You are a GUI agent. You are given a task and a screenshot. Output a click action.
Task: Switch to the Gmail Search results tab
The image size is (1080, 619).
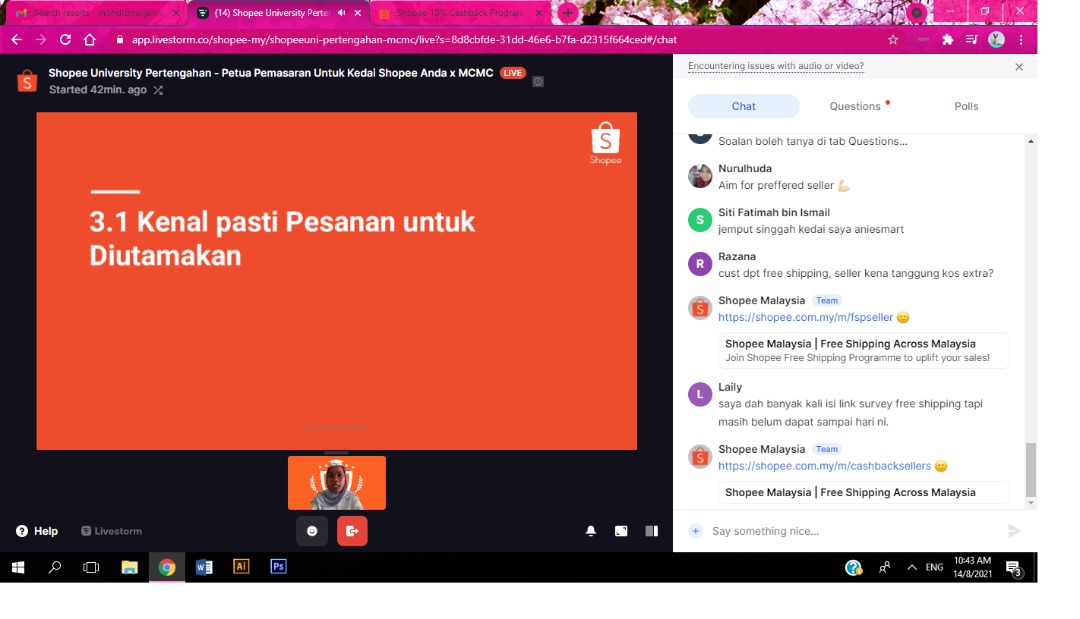coord(97,13)
